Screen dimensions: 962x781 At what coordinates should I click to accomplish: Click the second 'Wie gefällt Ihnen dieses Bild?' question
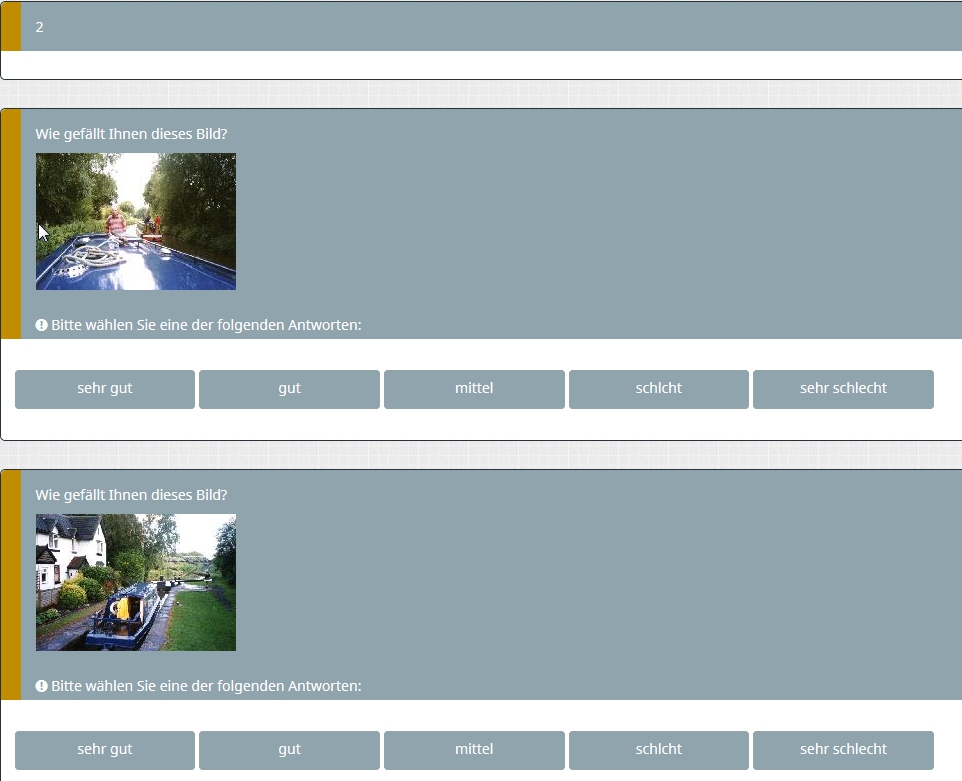(x=131, y=495)
